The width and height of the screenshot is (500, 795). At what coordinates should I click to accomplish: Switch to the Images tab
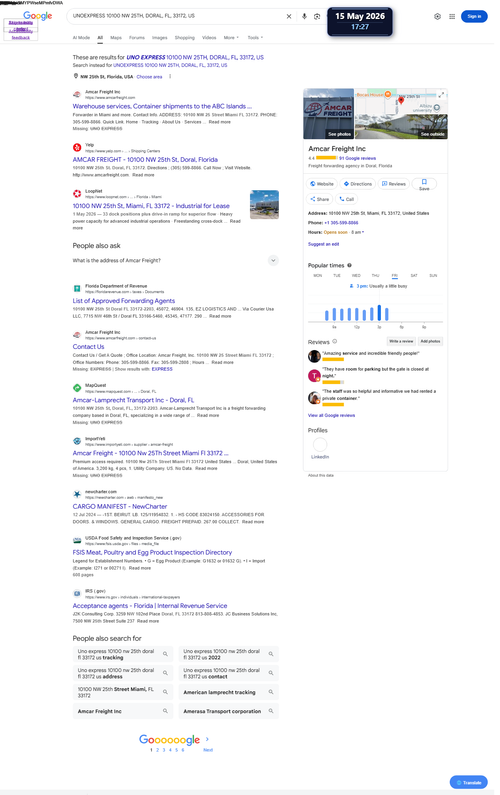[160, 38]
